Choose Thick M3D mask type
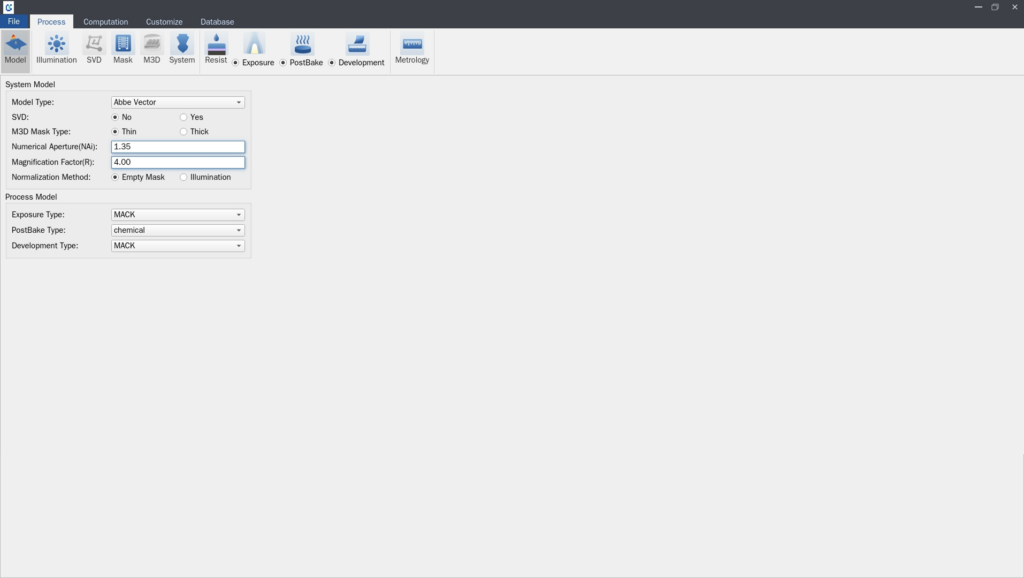1024x578 pixels. pyautogui.click(x=184, y=132)
